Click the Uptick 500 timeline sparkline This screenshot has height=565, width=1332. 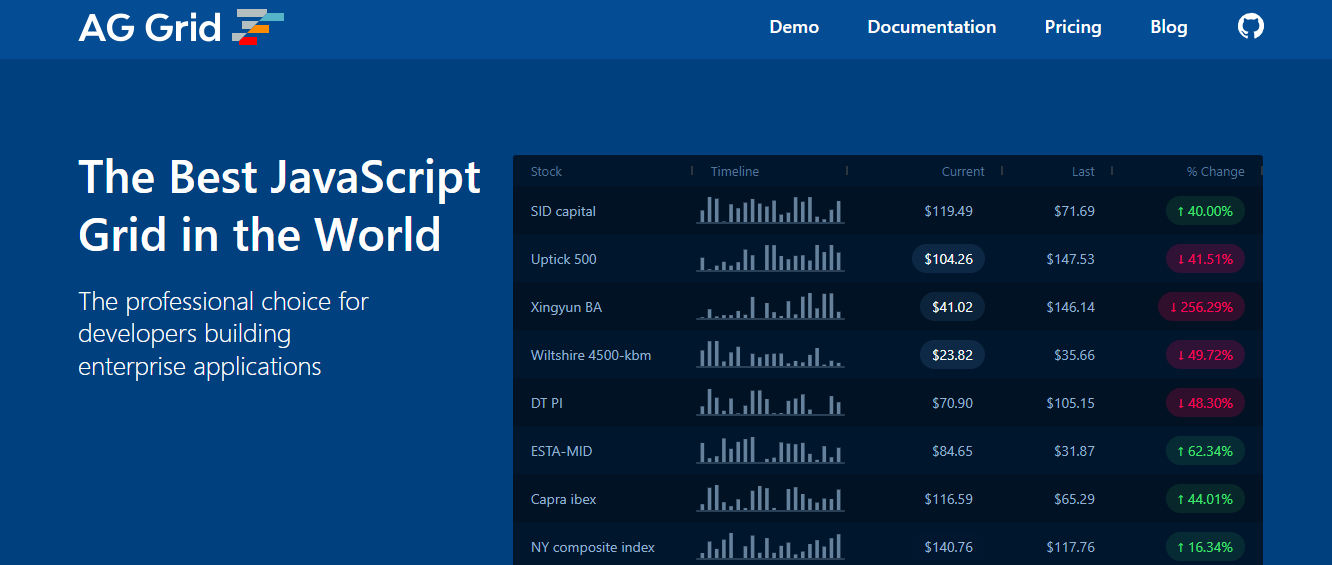point(770,258)
